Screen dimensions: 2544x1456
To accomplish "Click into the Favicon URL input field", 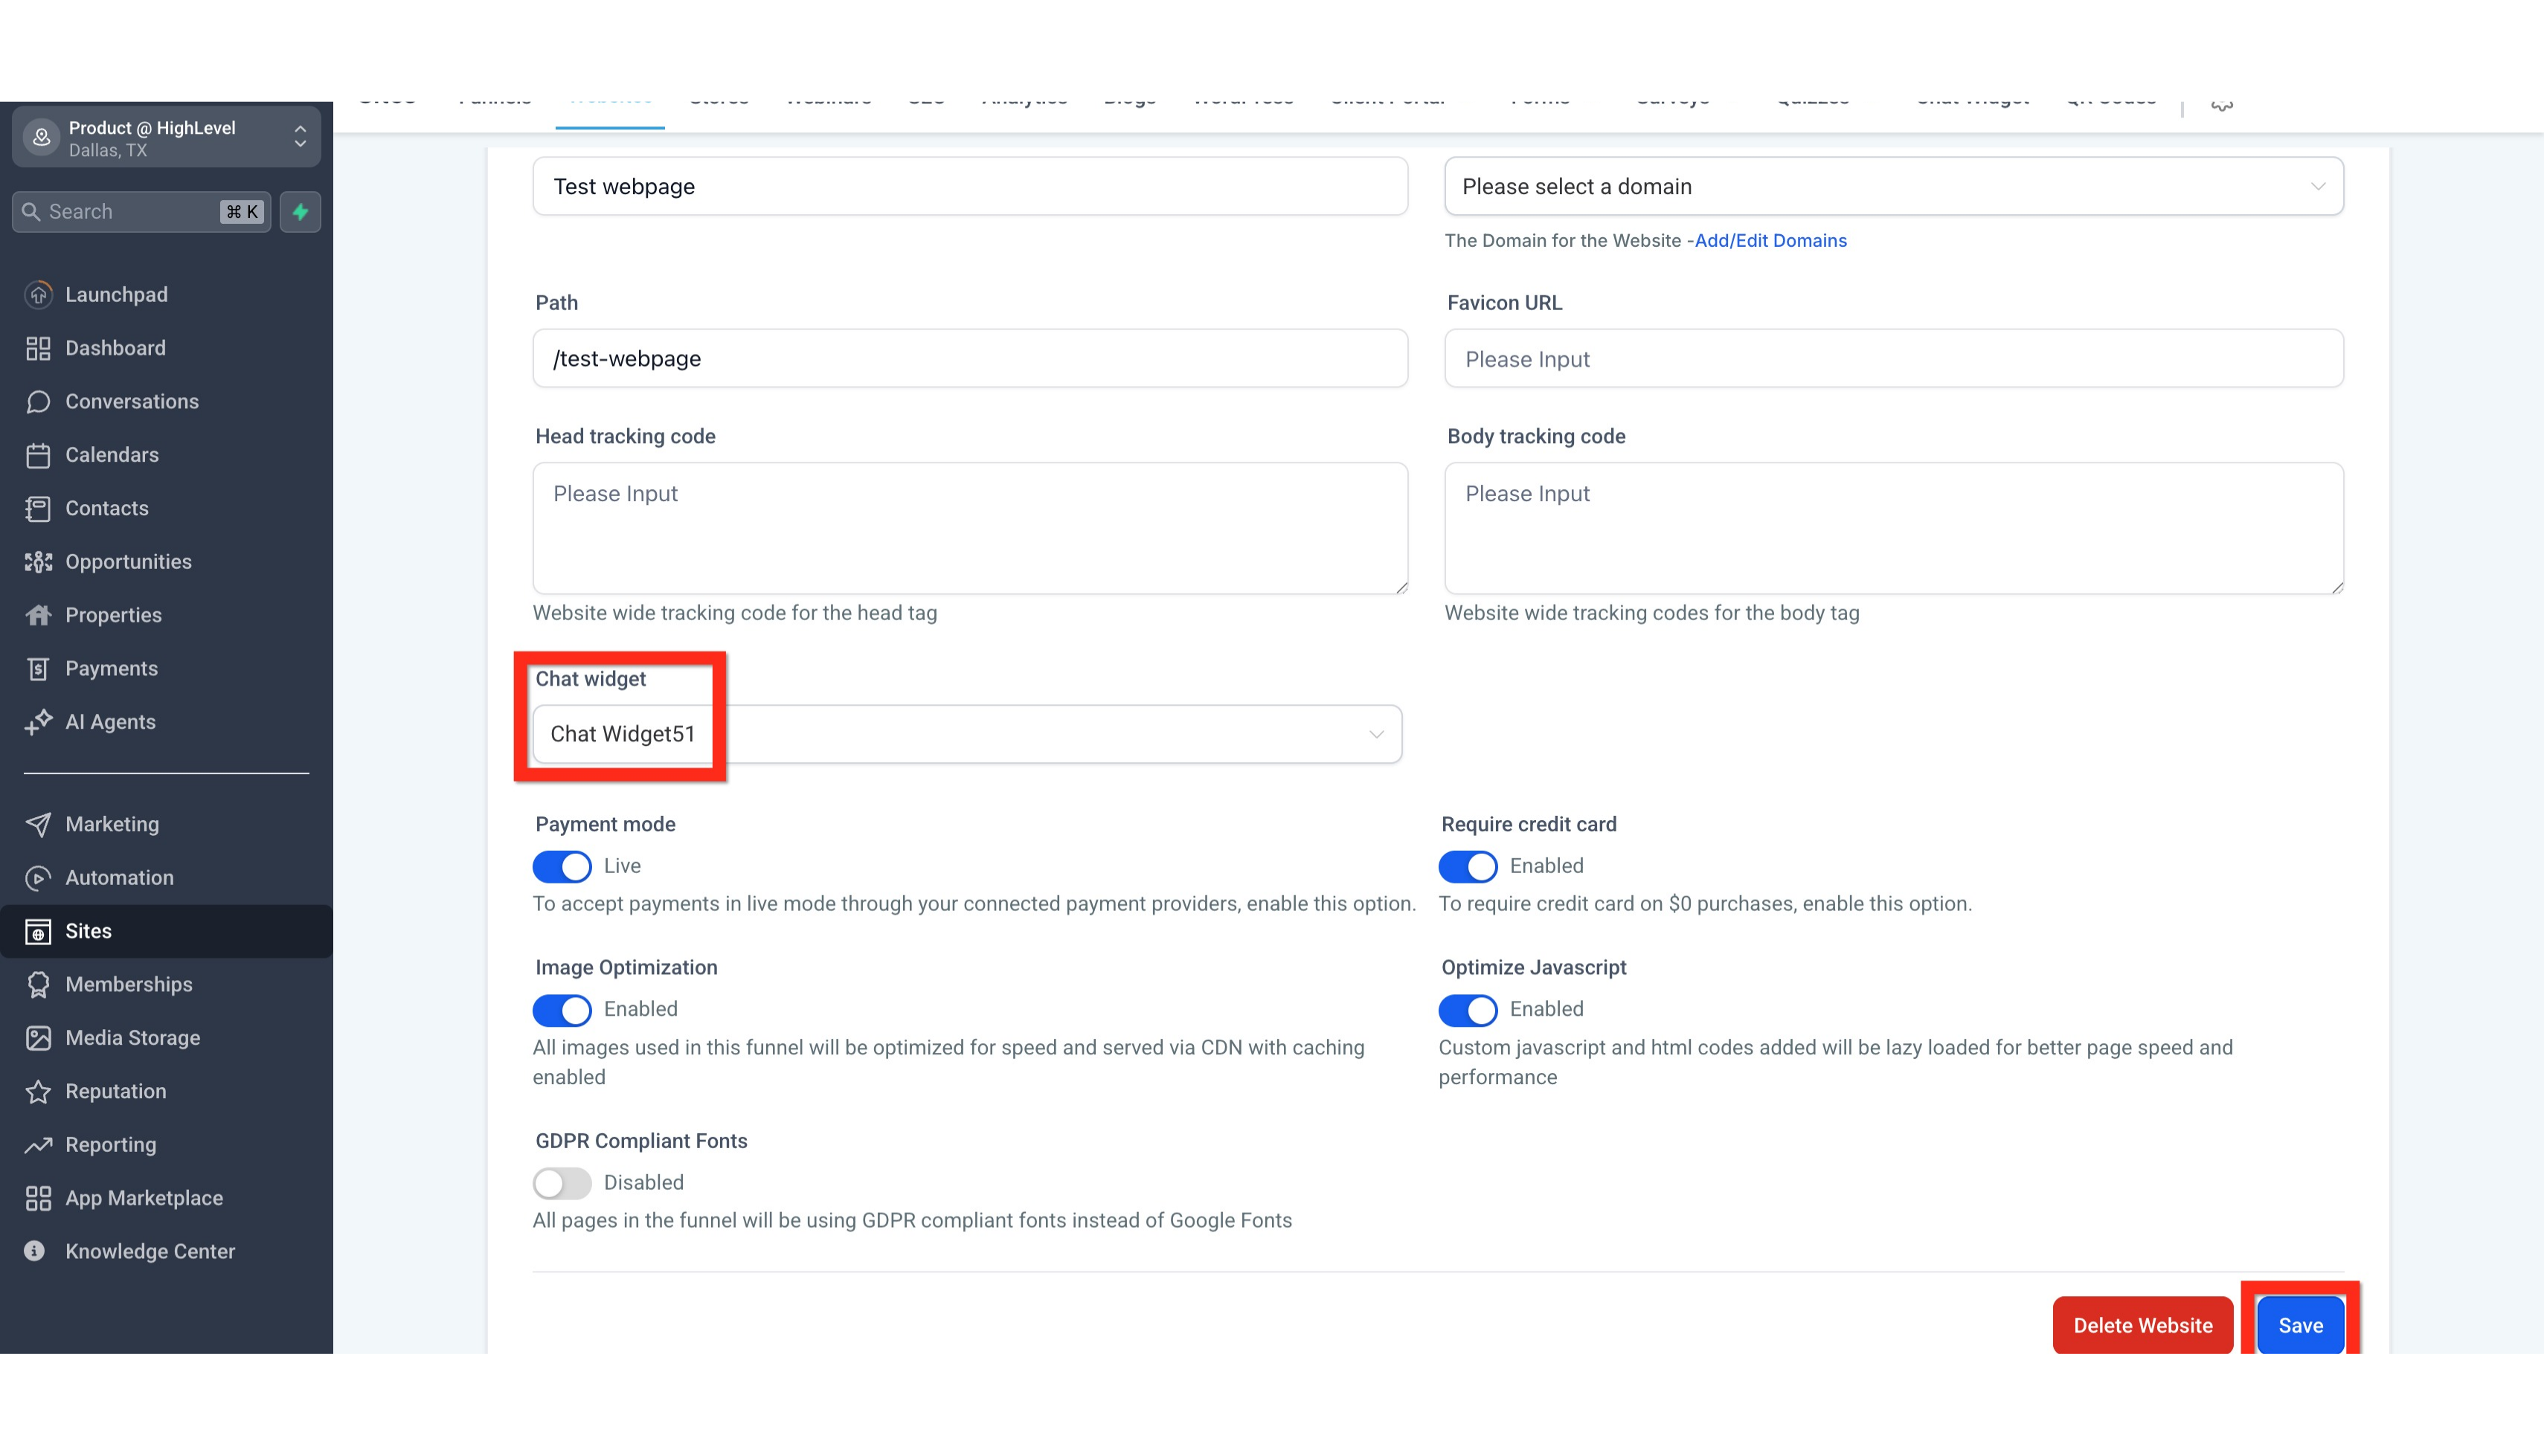I will click(x=1893, y=359).
